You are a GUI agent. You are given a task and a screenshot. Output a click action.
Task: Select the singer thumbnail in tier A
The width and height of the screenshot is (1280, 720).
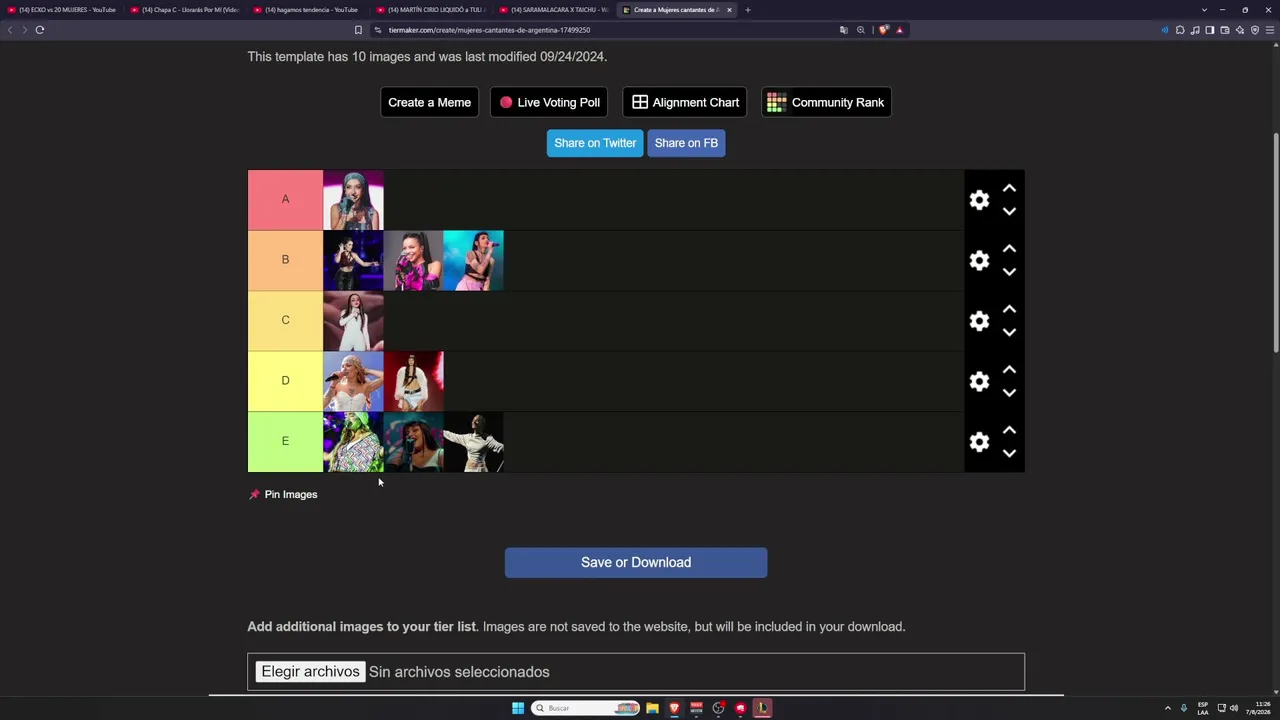point(353,200)
